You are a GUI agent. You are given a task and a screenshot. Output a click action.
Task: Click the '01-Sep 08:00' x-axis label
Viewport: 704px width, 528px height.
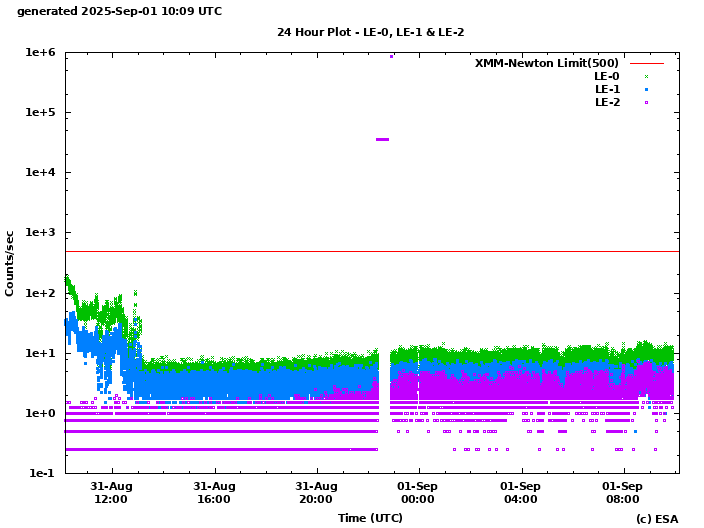(x=622, y=493)
